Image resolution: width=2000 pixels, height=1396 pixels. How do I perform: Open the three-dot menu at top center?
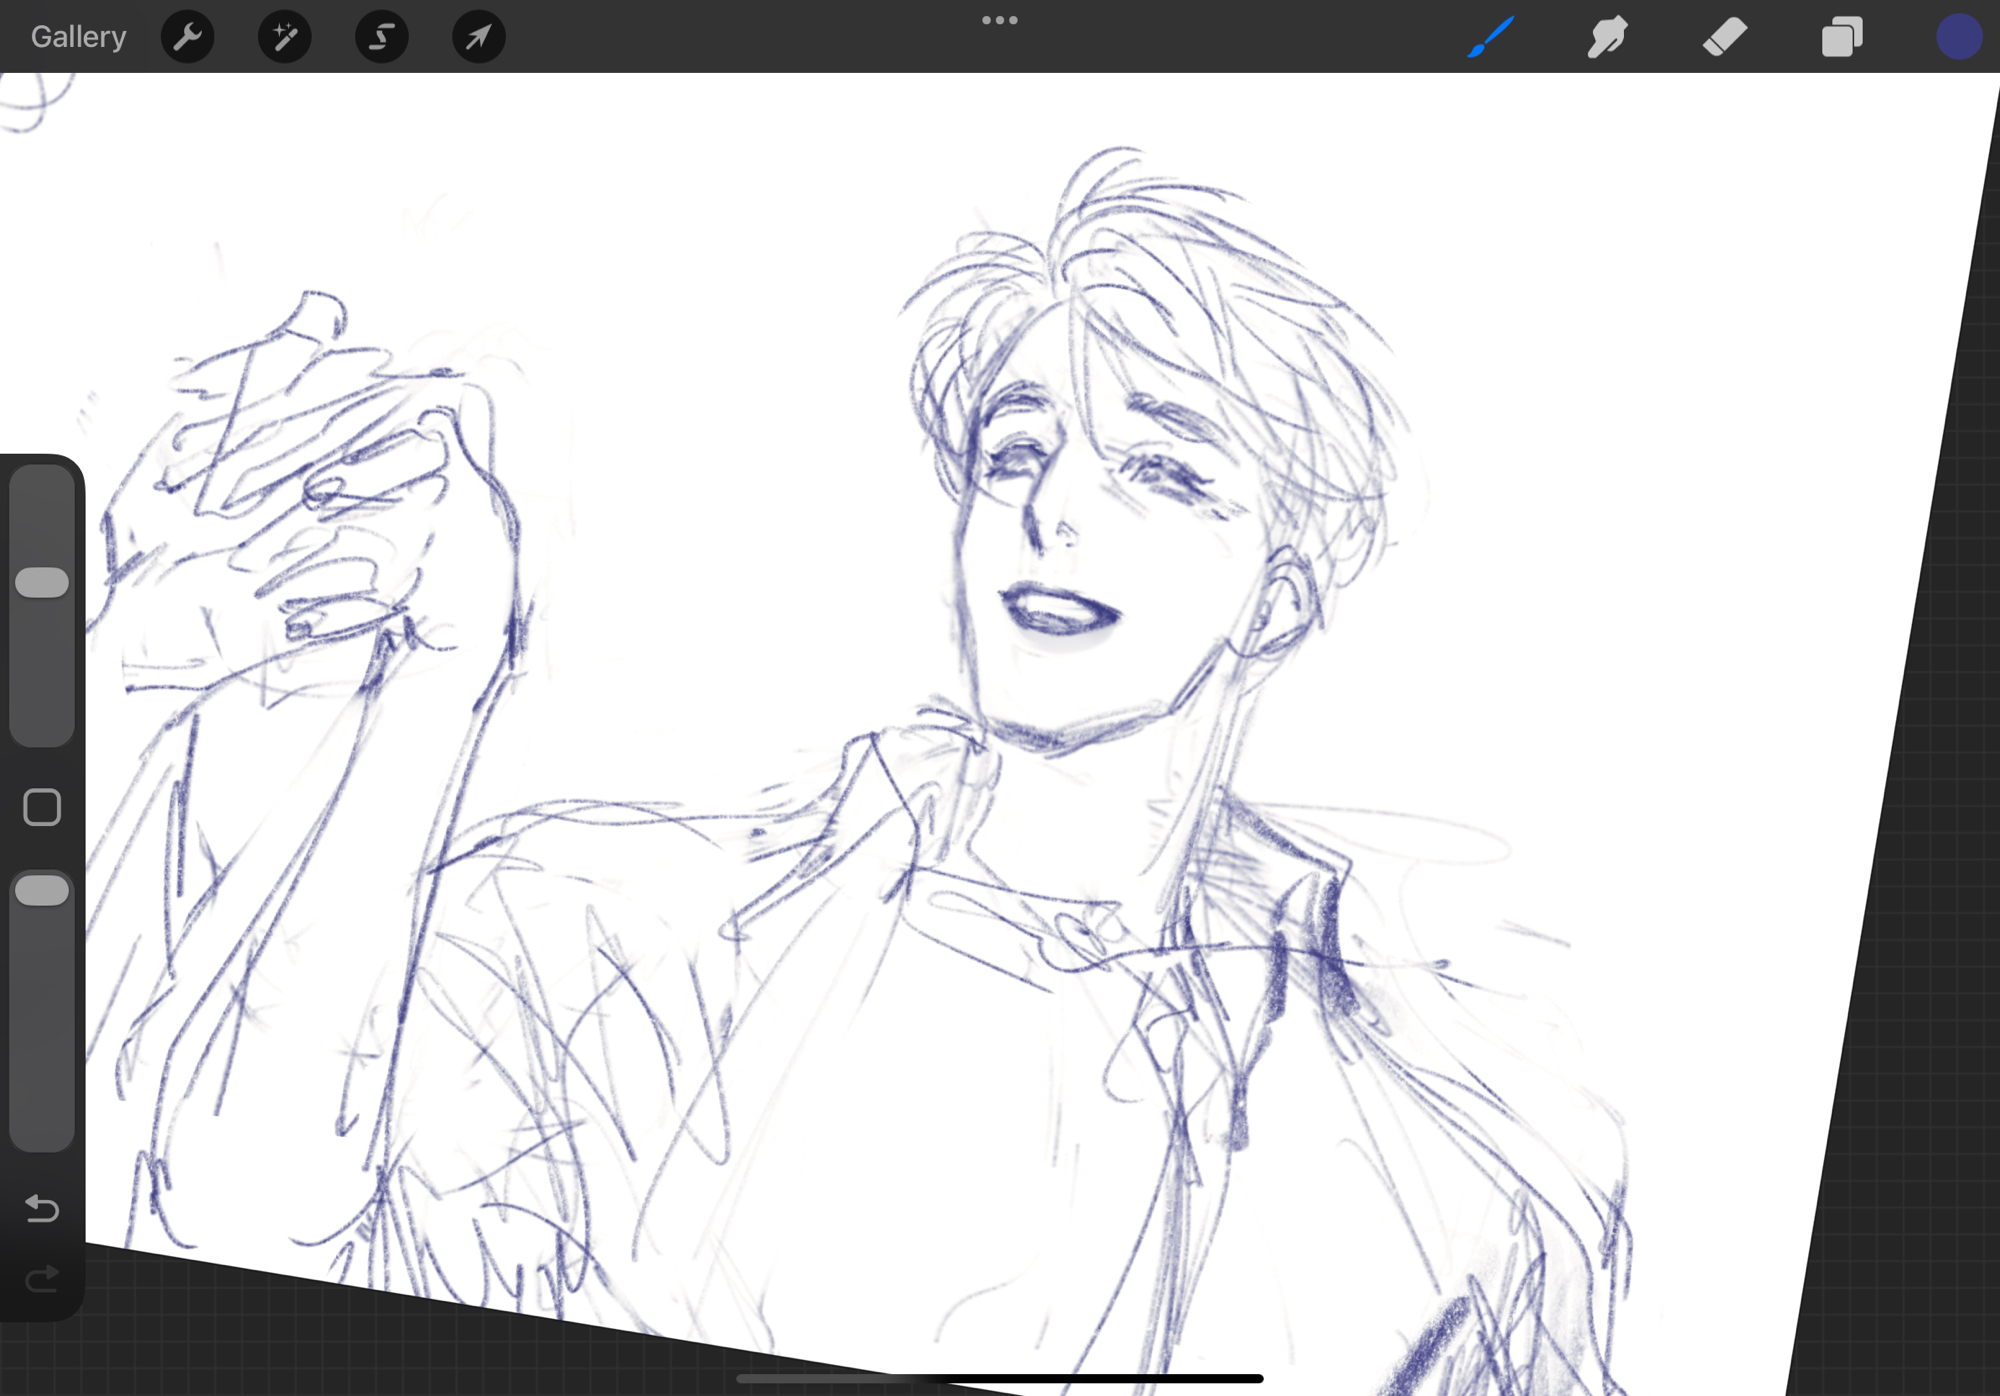[999, 20]
